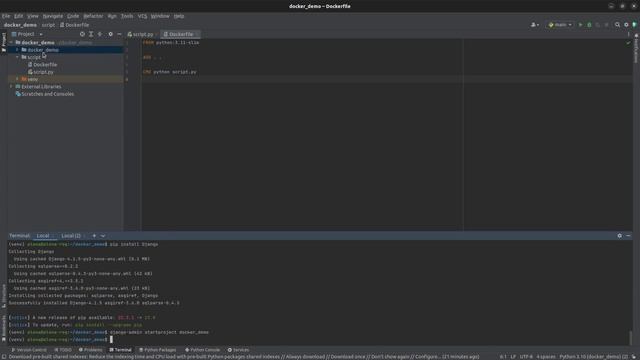Click the Debug bug icon
Viewport: 640px width, 360px height.
click(x=589, y=25)
